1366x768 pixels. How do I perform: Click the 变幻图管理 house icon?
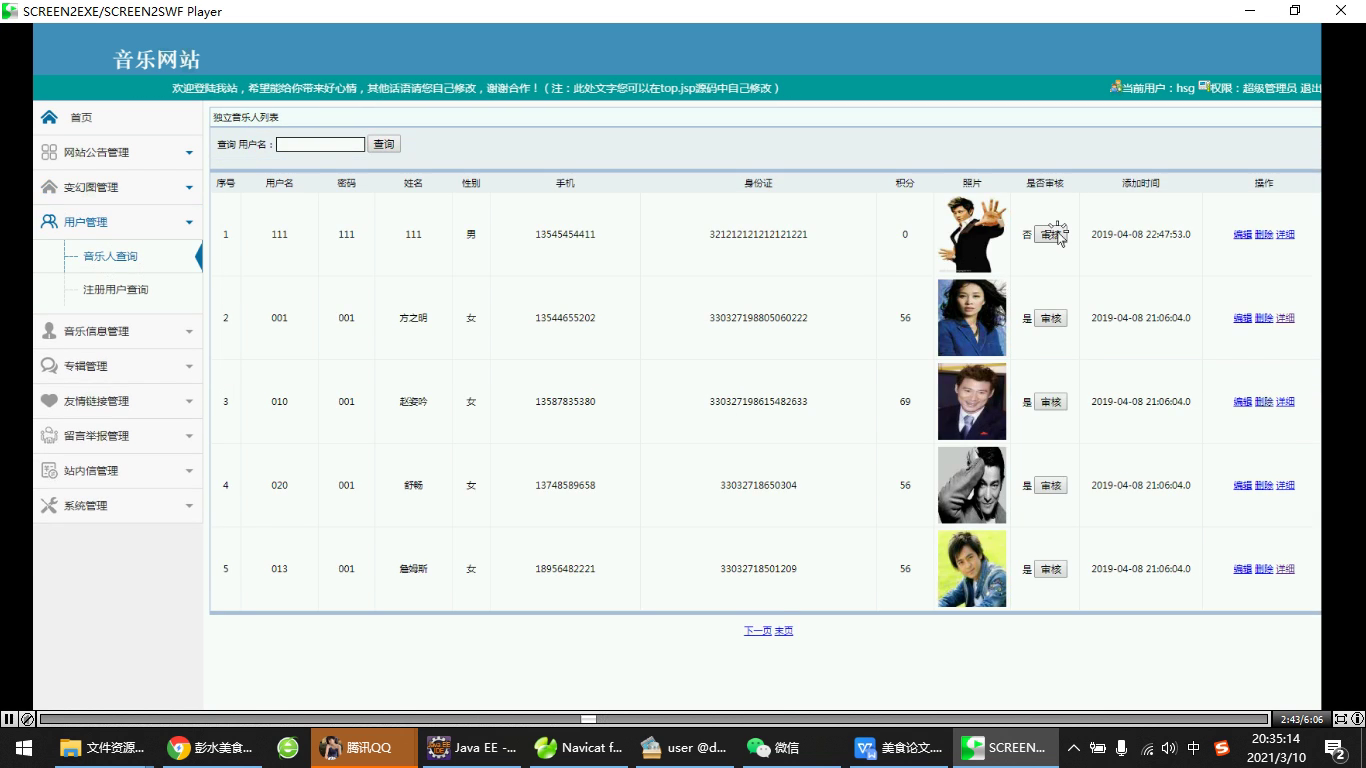[x=49, y=187]
